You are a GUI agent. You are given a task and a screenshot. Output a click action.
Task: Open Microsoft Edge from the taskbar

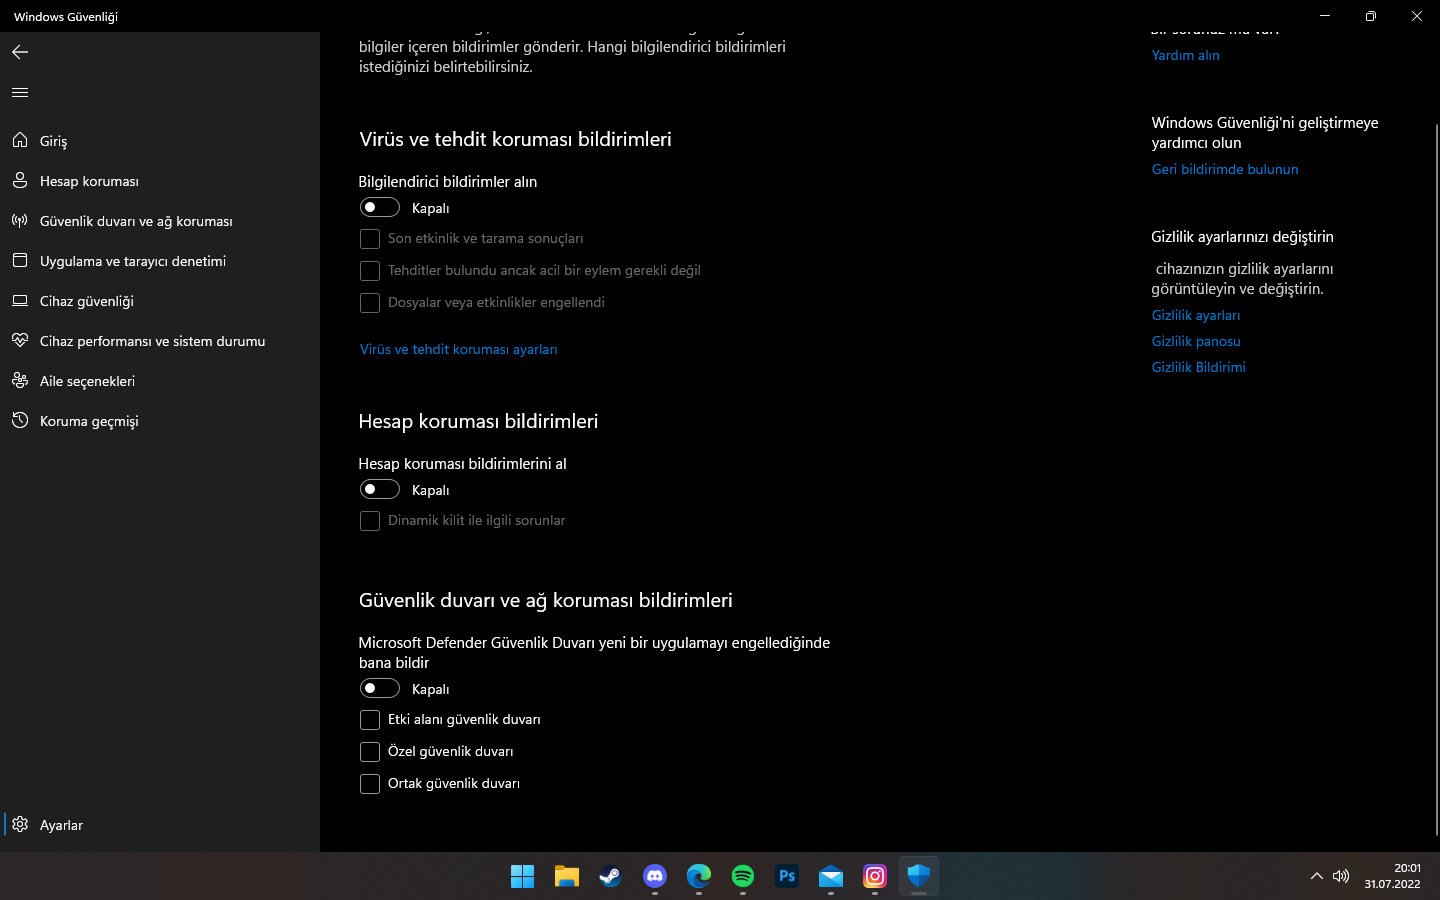[699, 876]
